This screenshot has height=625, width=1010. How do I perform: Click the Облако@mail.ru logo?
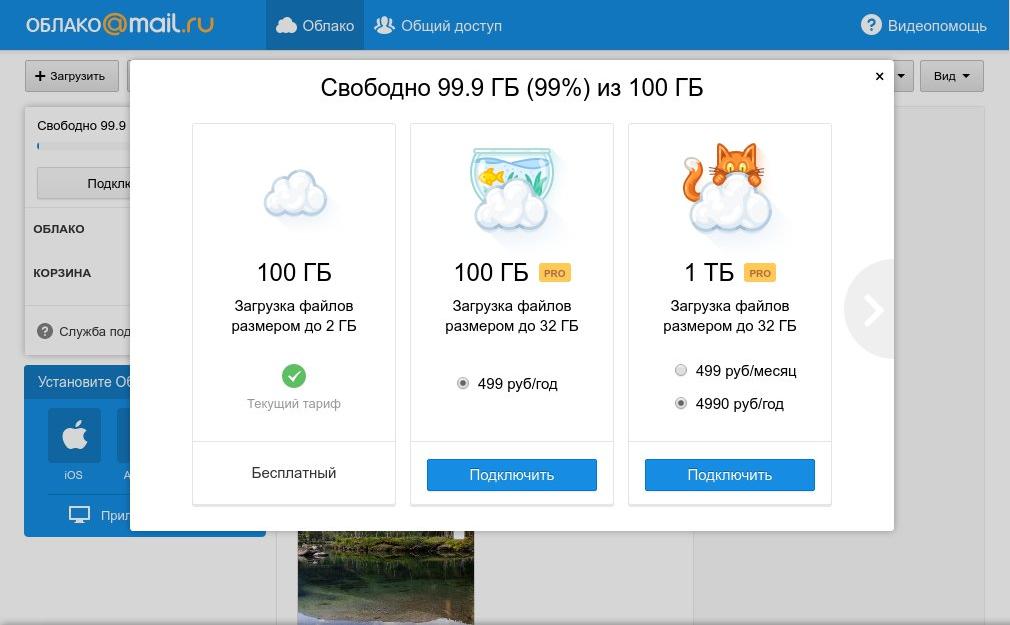(120, 24)
